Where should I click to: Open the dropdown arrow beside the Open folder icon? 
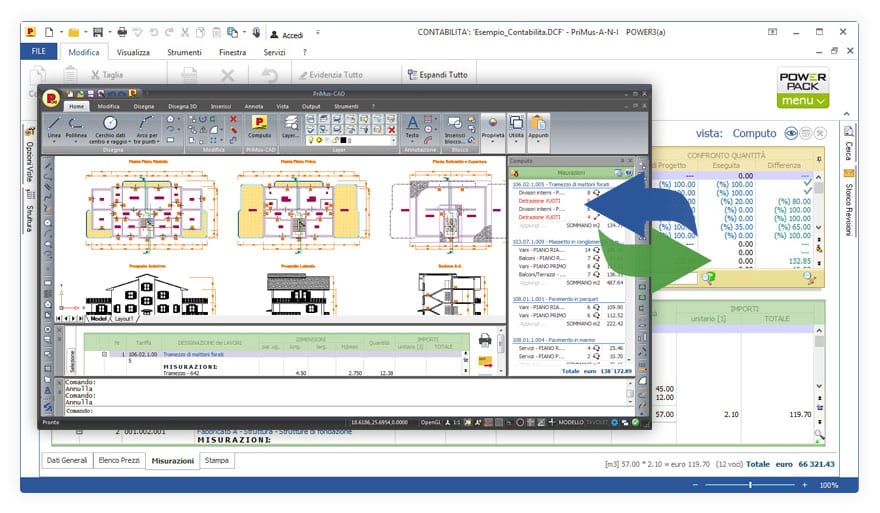point(85,33)
